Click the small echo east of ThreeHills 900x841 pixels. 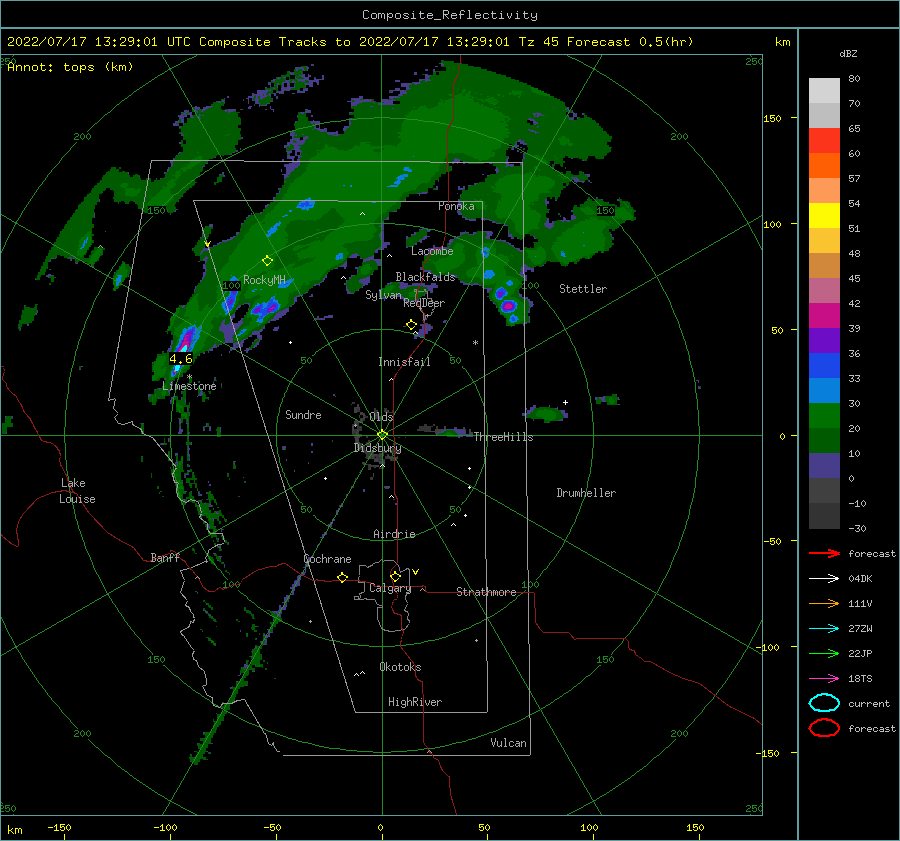pos(545,413)
